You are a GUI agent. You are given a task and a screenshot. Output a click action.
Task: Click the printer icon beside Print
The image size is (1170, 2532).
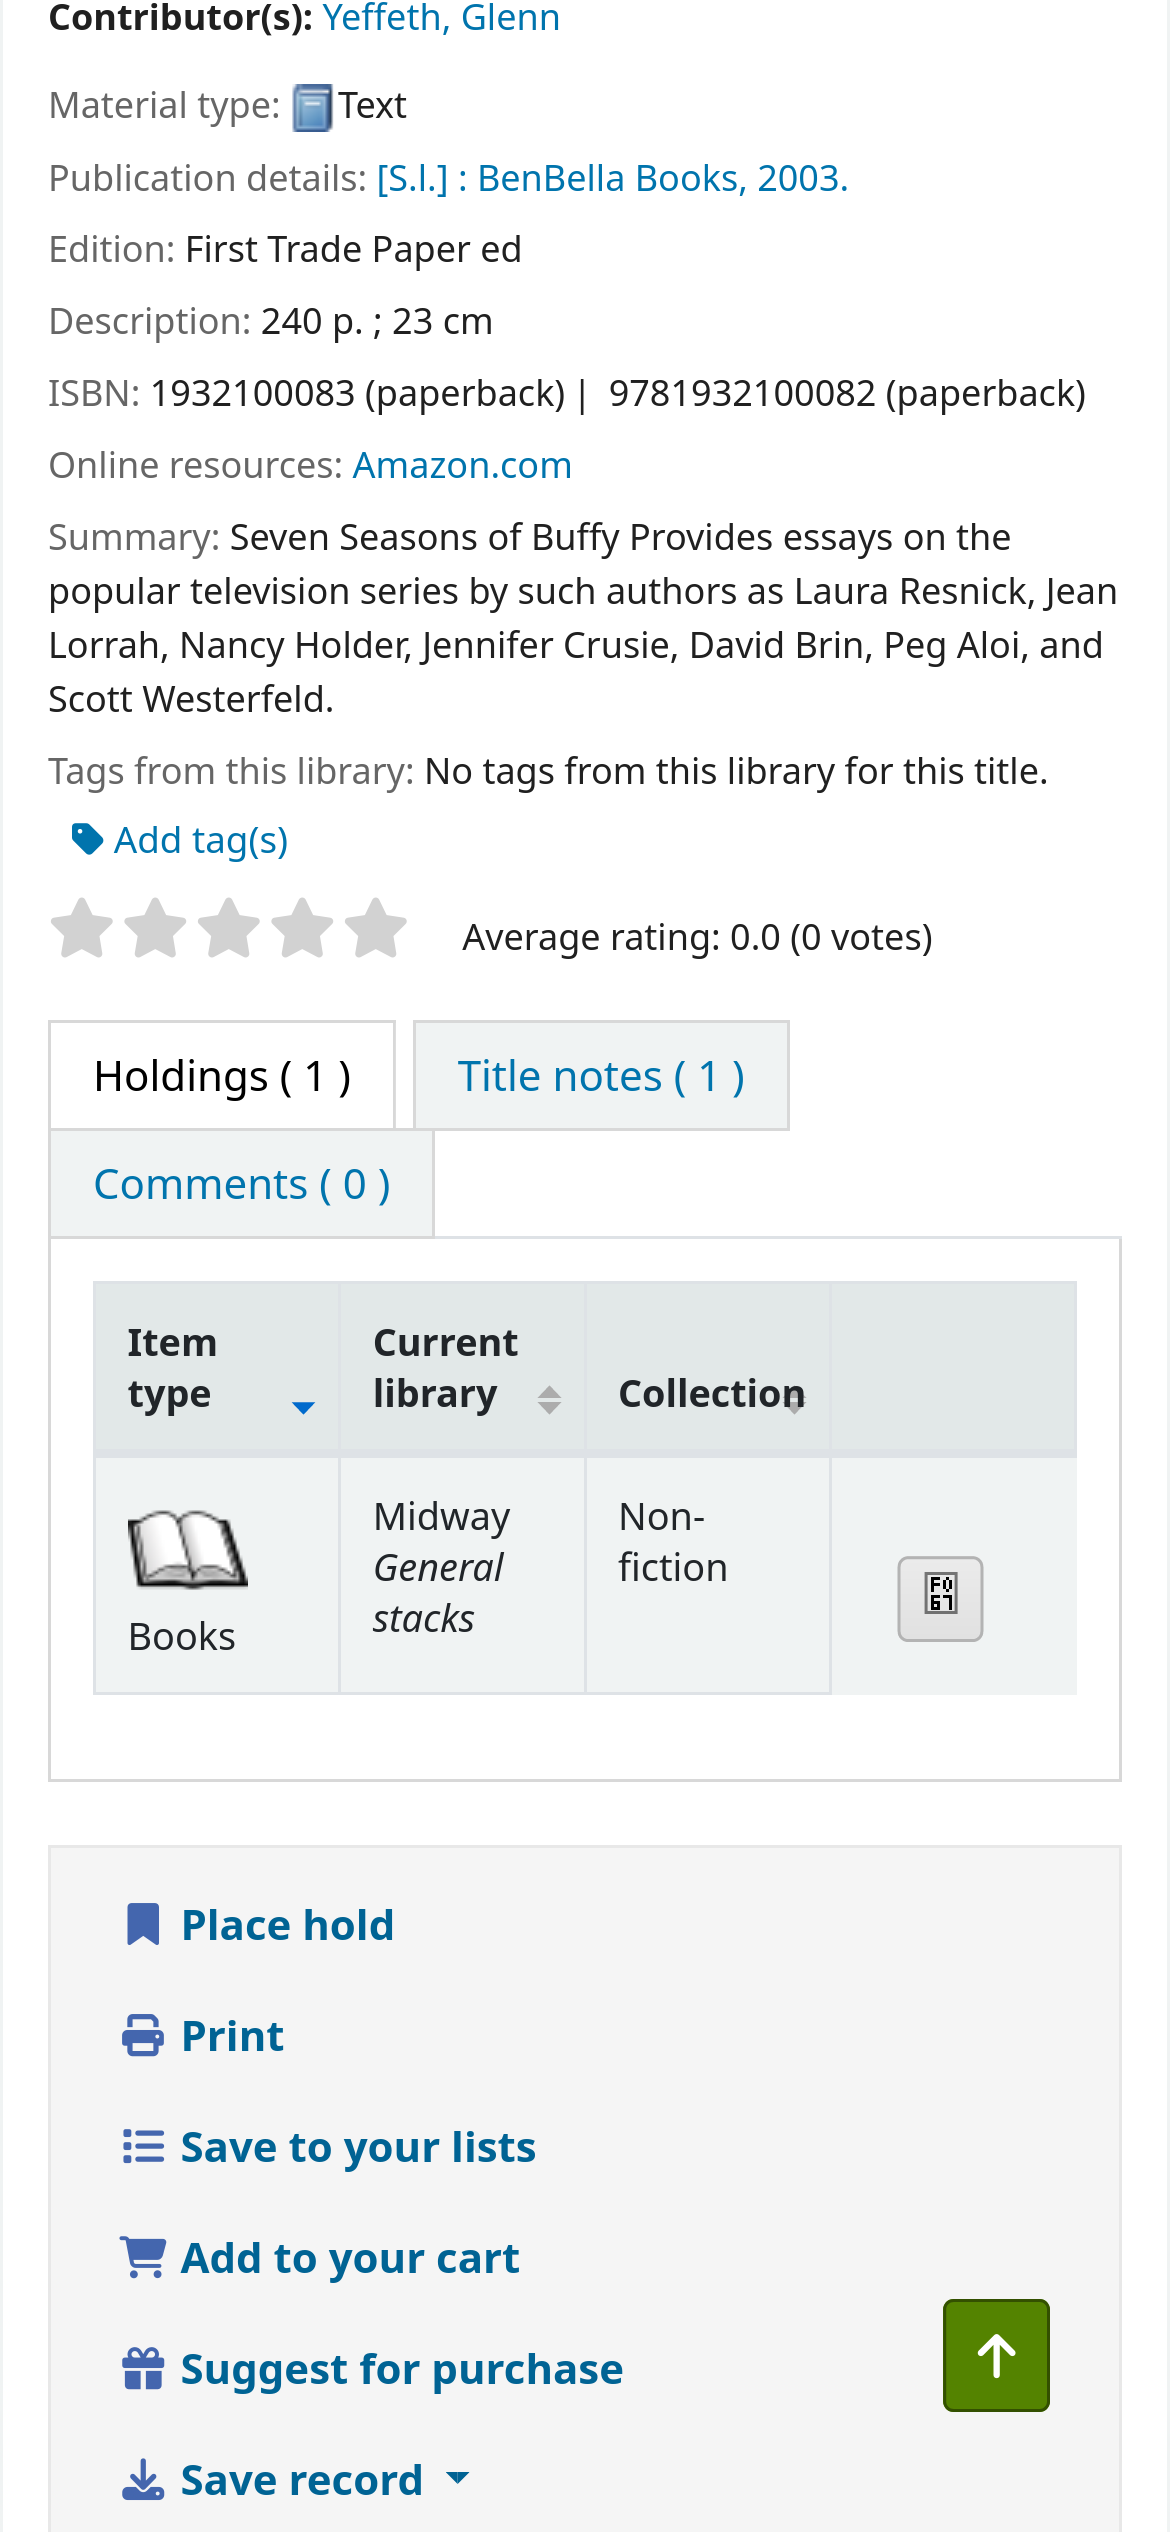pos(143,2036)
